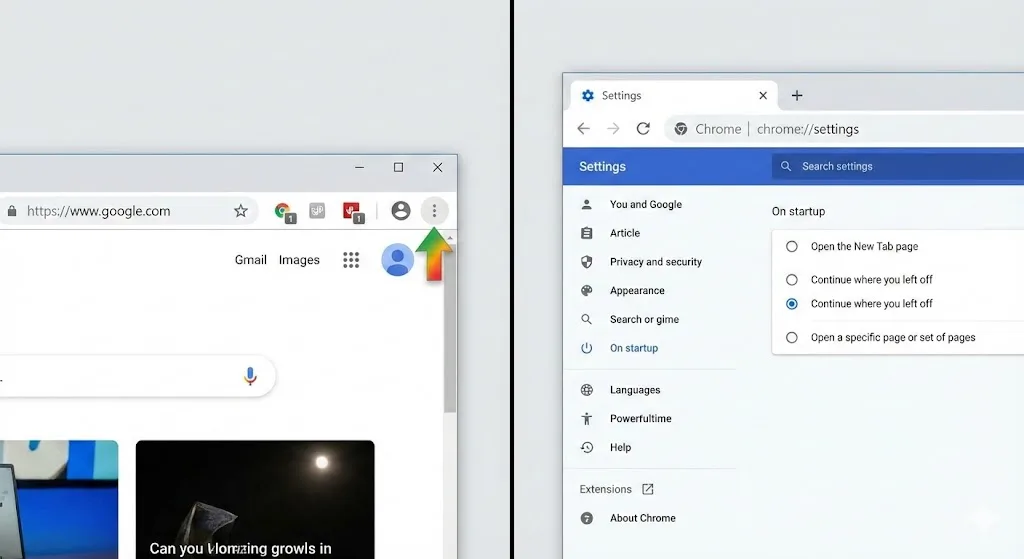Click the google.com address bar

pyautogui.click(x=129, y=211)
